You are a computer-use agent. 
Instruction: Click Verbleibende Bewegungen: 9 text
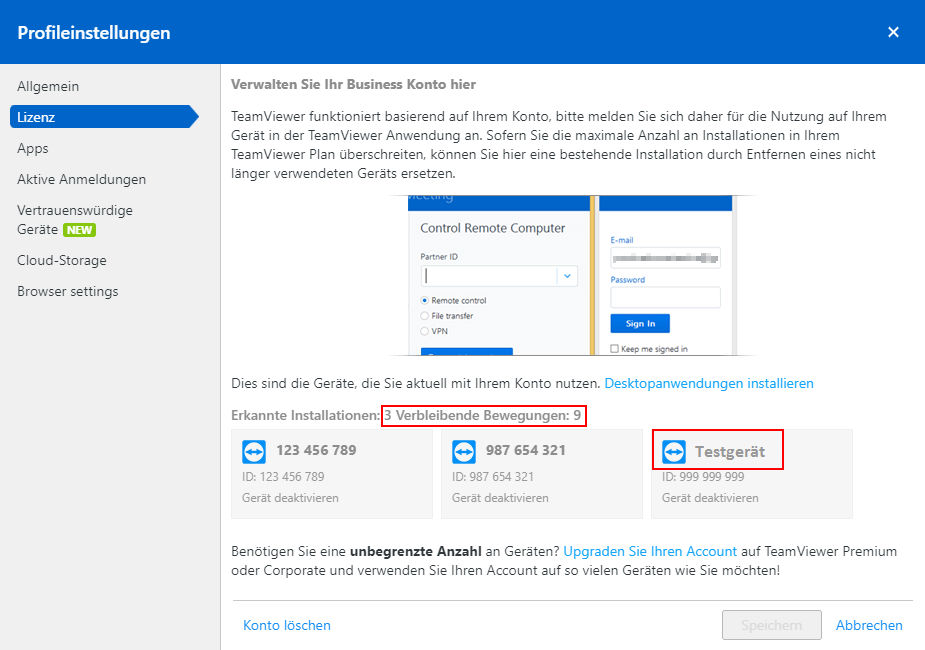[488, 415]
